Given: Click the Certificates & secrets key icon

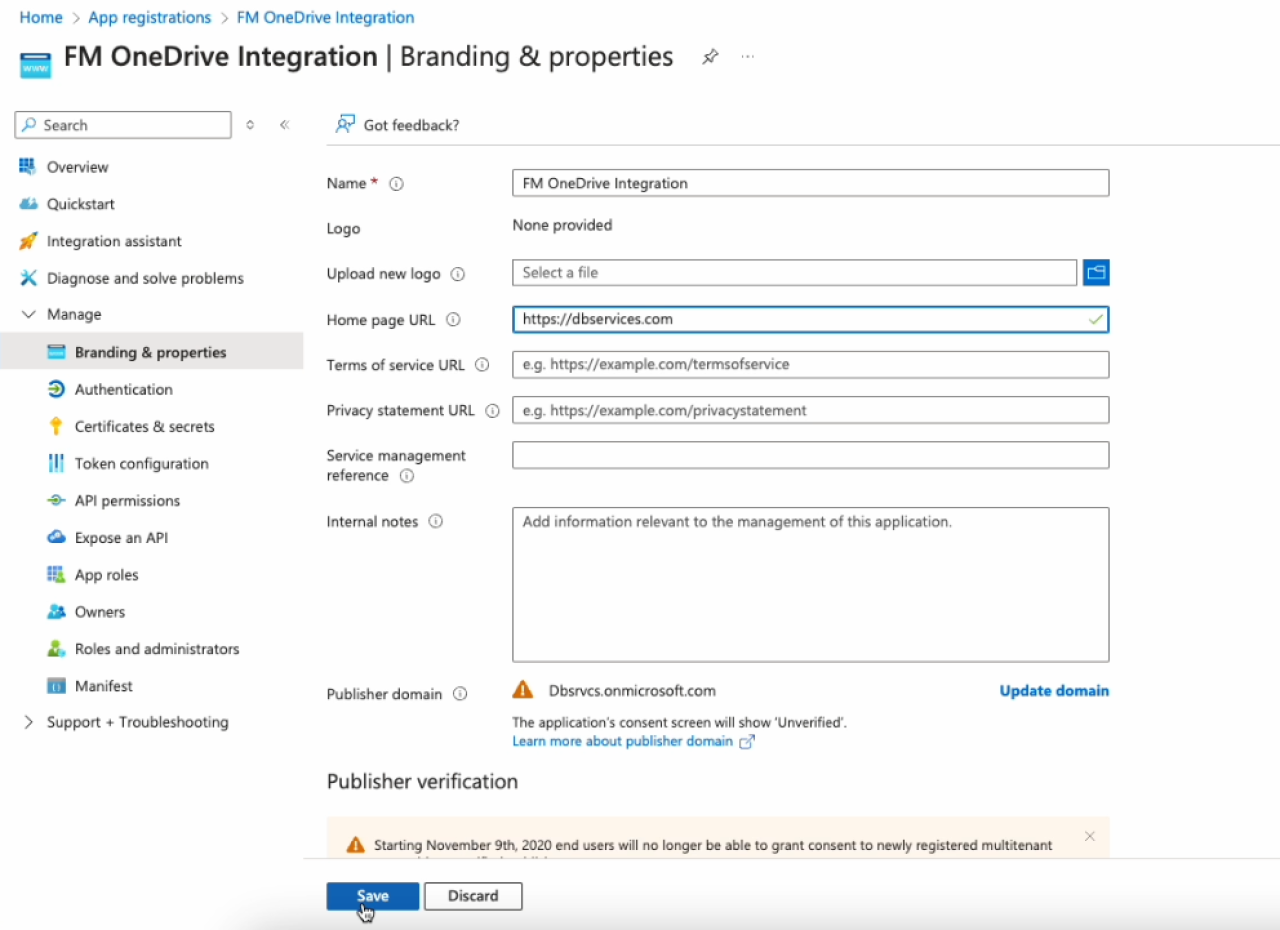Looking at the screenshot, I should (56, 426).
